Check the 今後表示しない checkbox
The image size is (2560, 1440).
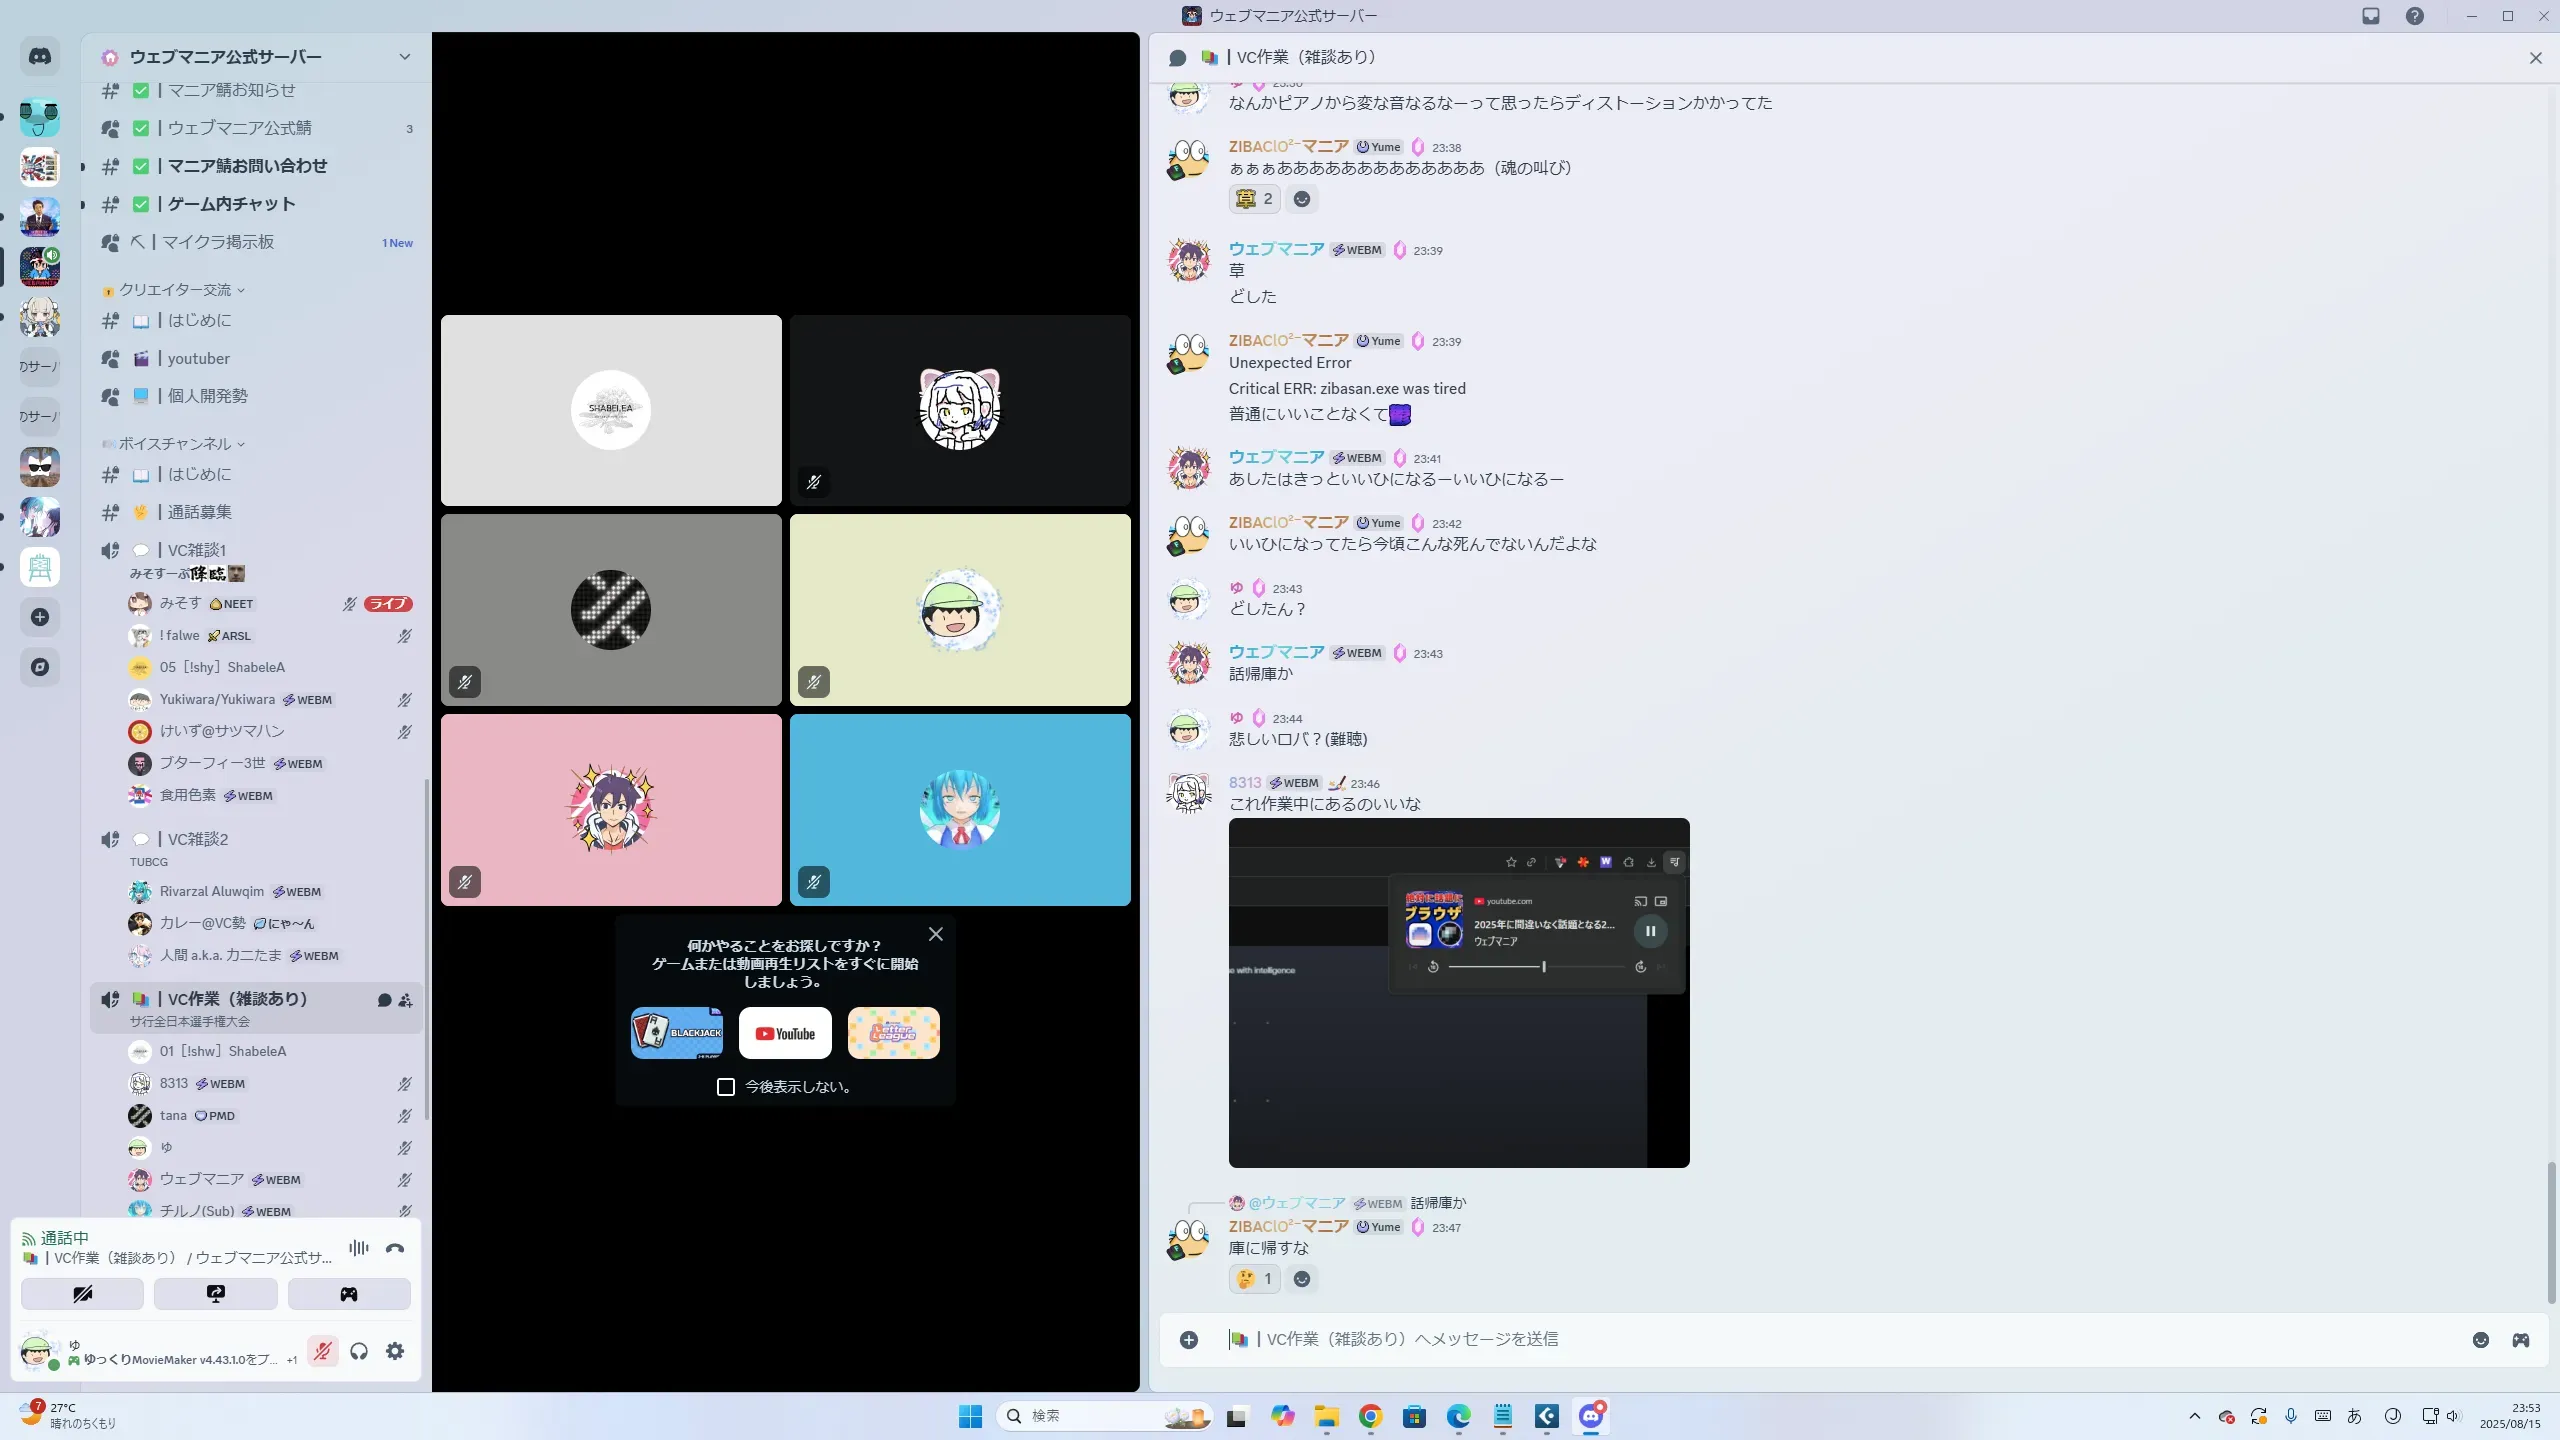click(x=726, y=1087)
